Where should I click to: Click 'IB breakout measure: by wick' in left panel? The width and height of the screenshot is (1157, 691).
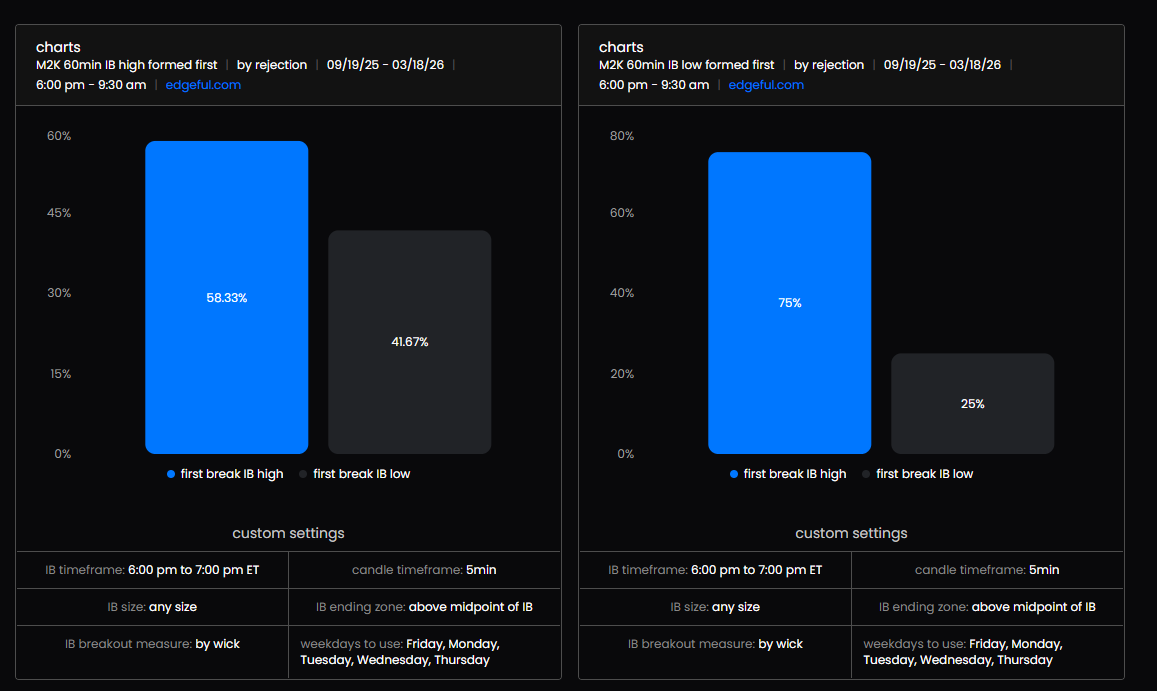pos(152,644)
